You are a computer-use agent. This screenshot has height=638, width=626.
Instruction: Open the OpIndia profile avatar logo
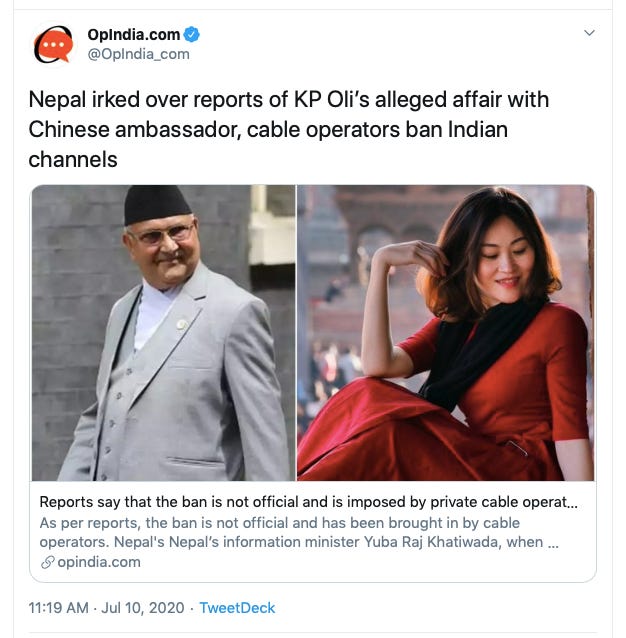coord(53,44)
